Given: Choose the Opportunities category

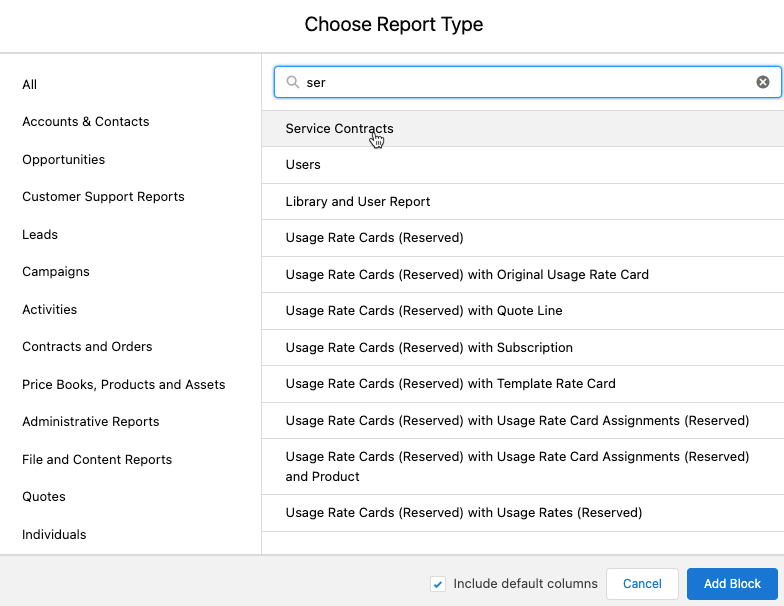Looking at the screenshot, I should tap(64, 160).
